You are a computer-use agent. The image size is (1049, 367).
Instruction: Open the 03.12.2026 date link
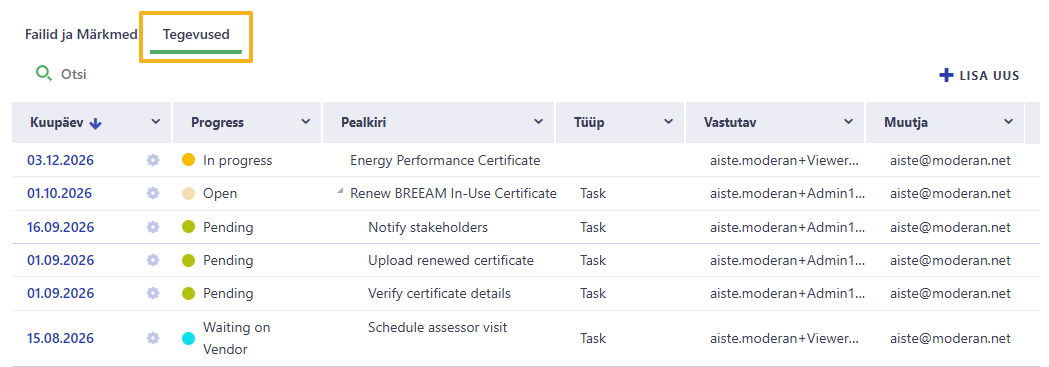[x=60, y=160]
